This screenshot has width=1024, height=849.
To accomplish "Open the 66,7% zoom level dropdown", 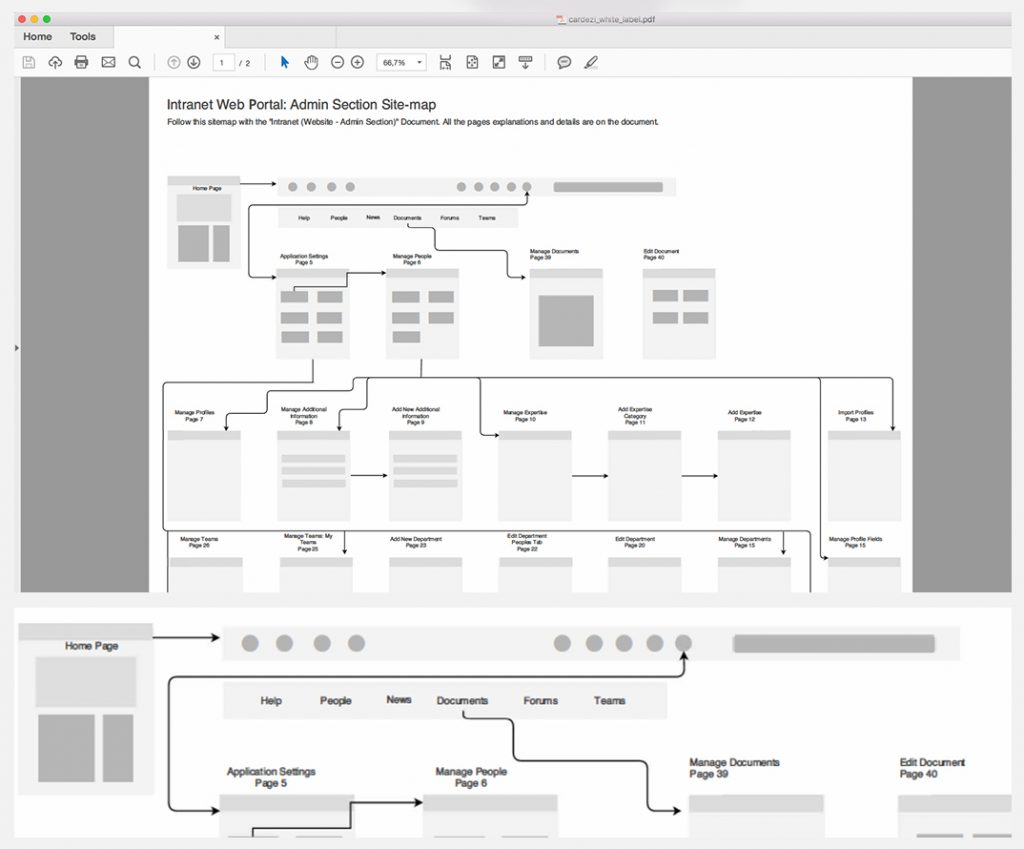I will point(401,62).
